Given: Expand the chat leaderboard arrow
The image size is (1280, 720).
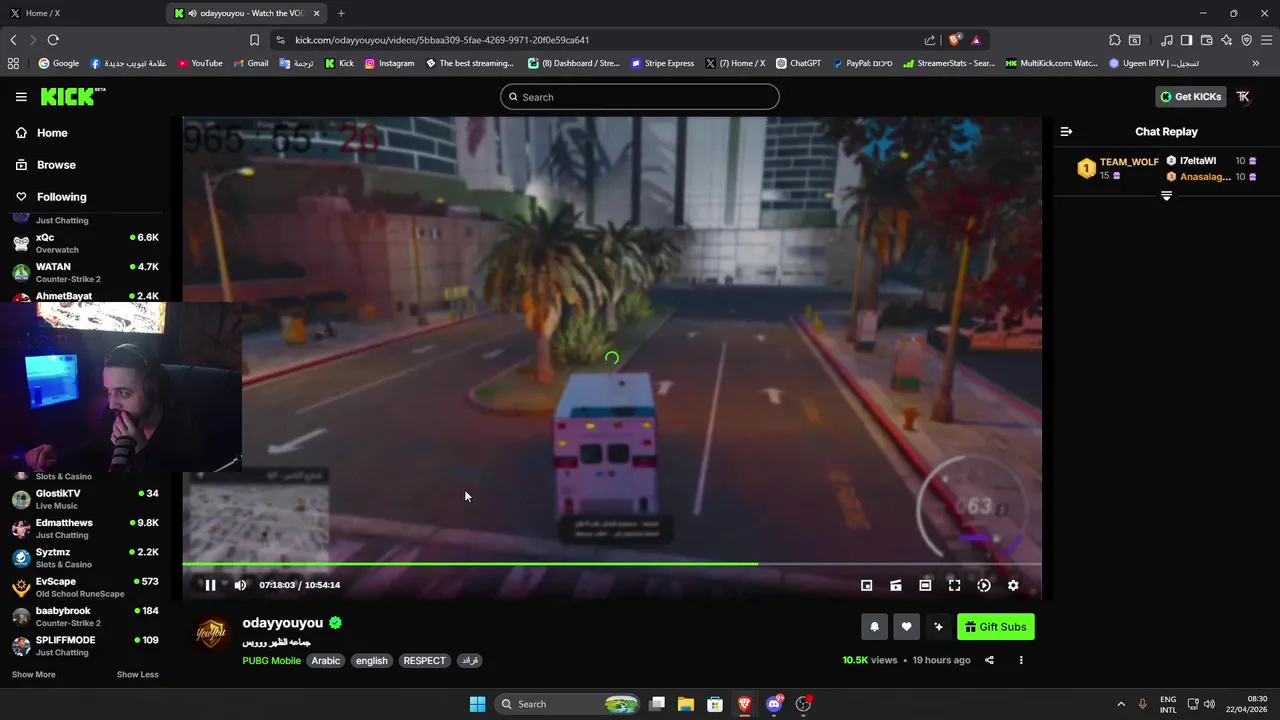Looking at the screenshot, I should (1166, 196).
